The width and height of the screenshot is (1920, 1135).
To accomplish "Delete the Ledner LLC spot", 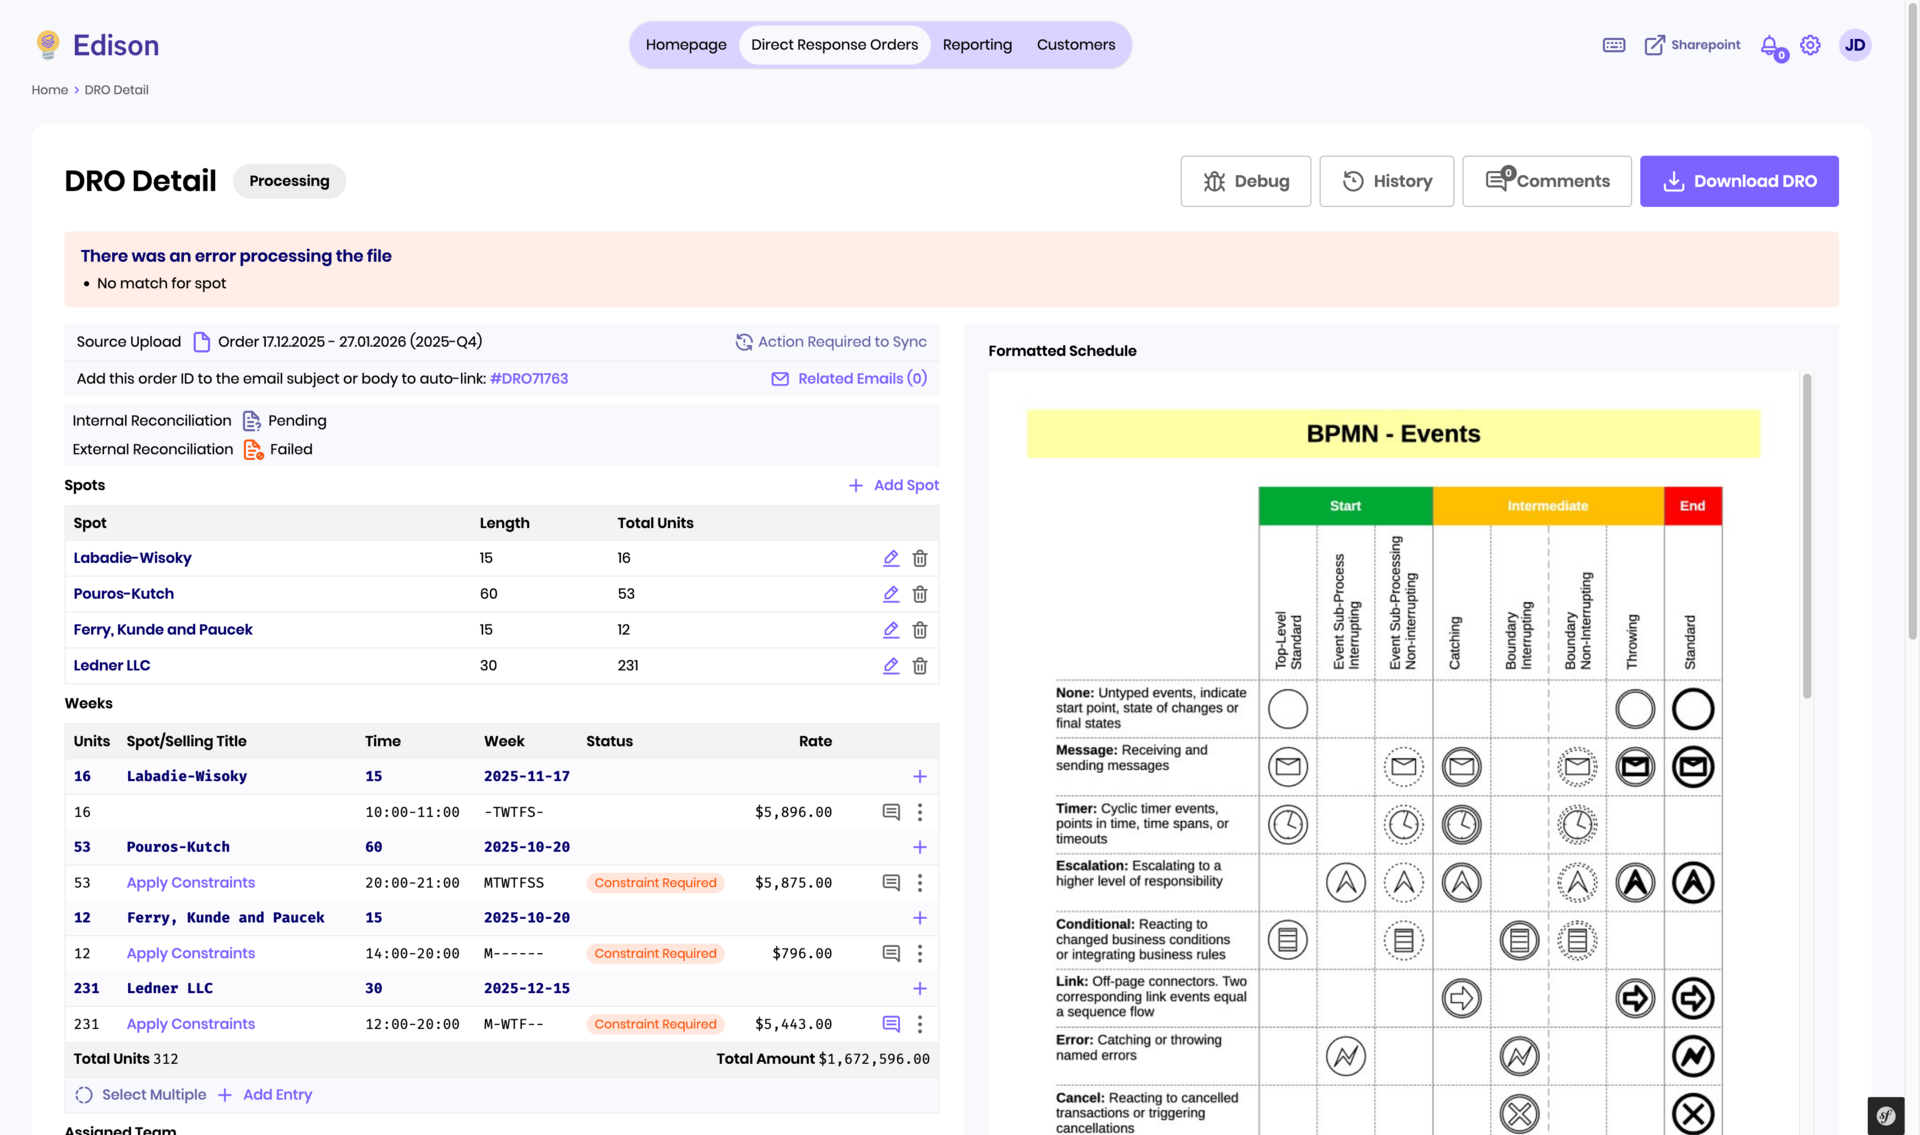I will coord(920,666).
